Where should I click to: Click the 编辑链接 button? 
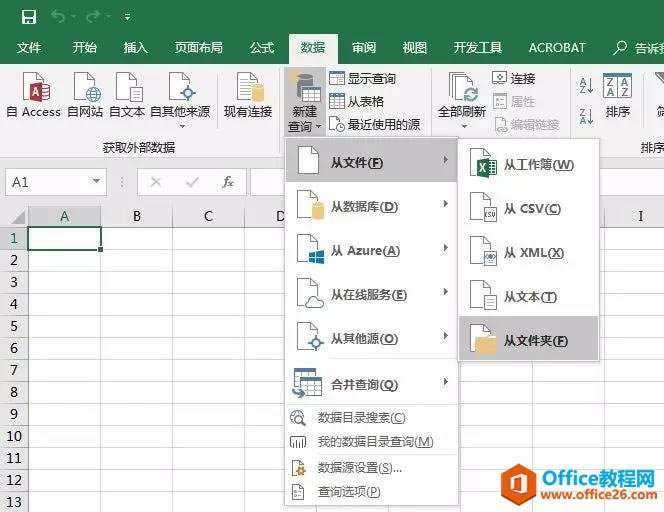pyautogui.click(x=527, y=124)
